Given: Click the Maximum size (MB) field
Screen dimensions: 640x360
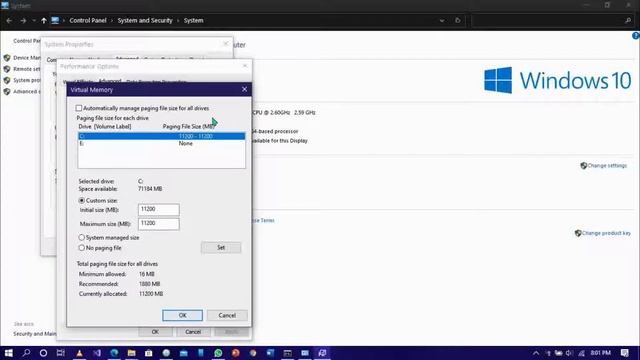Looking at the screenshot, I should click(158, 224).
